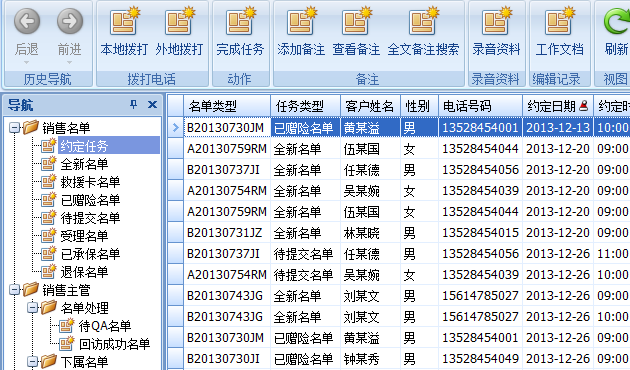The image size is (630, 370).
Task: Click the 完成任务 icon
Action: click(x=240, y=21)
